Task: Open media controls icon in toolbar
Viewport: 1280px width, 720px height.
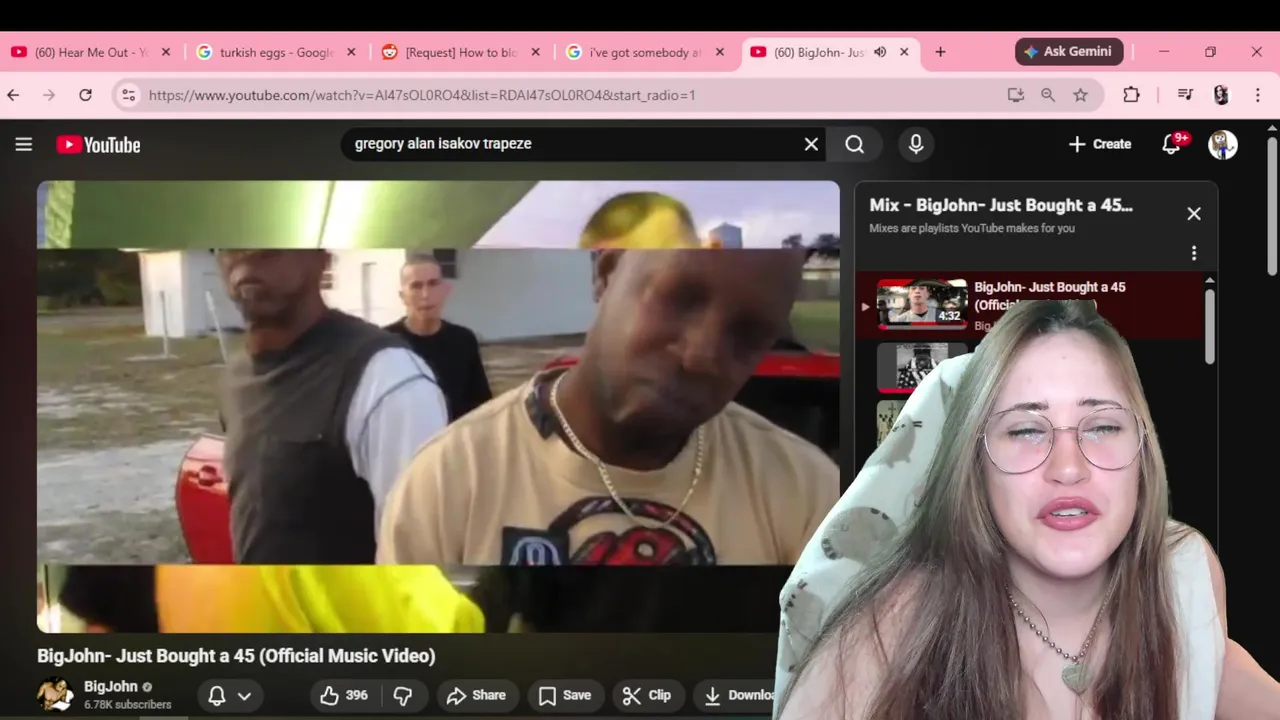Action: pyautogui.click(x=1185, y=95)
